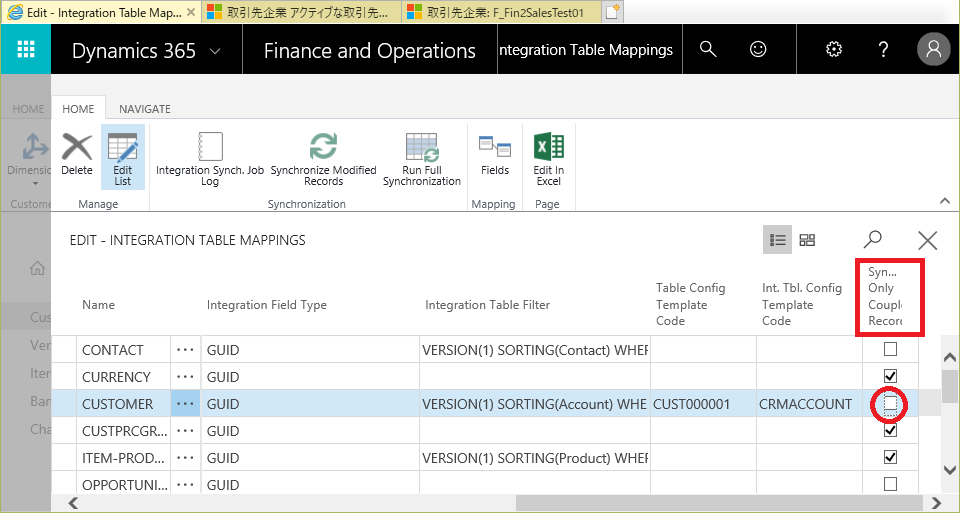The height and width of the screenshot is (513, 960).
Task: Open CUSTOMER row ellipsis menu
Action: click(x=185, y=403)
